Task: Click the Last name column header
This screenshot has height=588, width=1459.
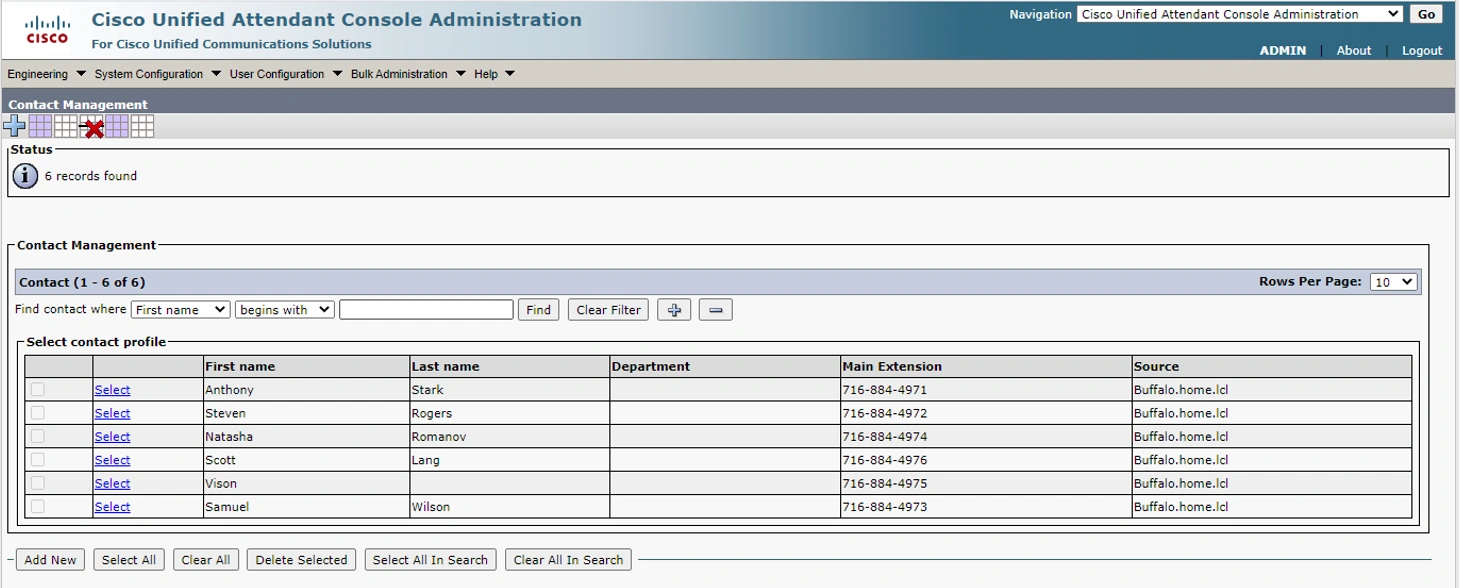Action: click(510, 367)
